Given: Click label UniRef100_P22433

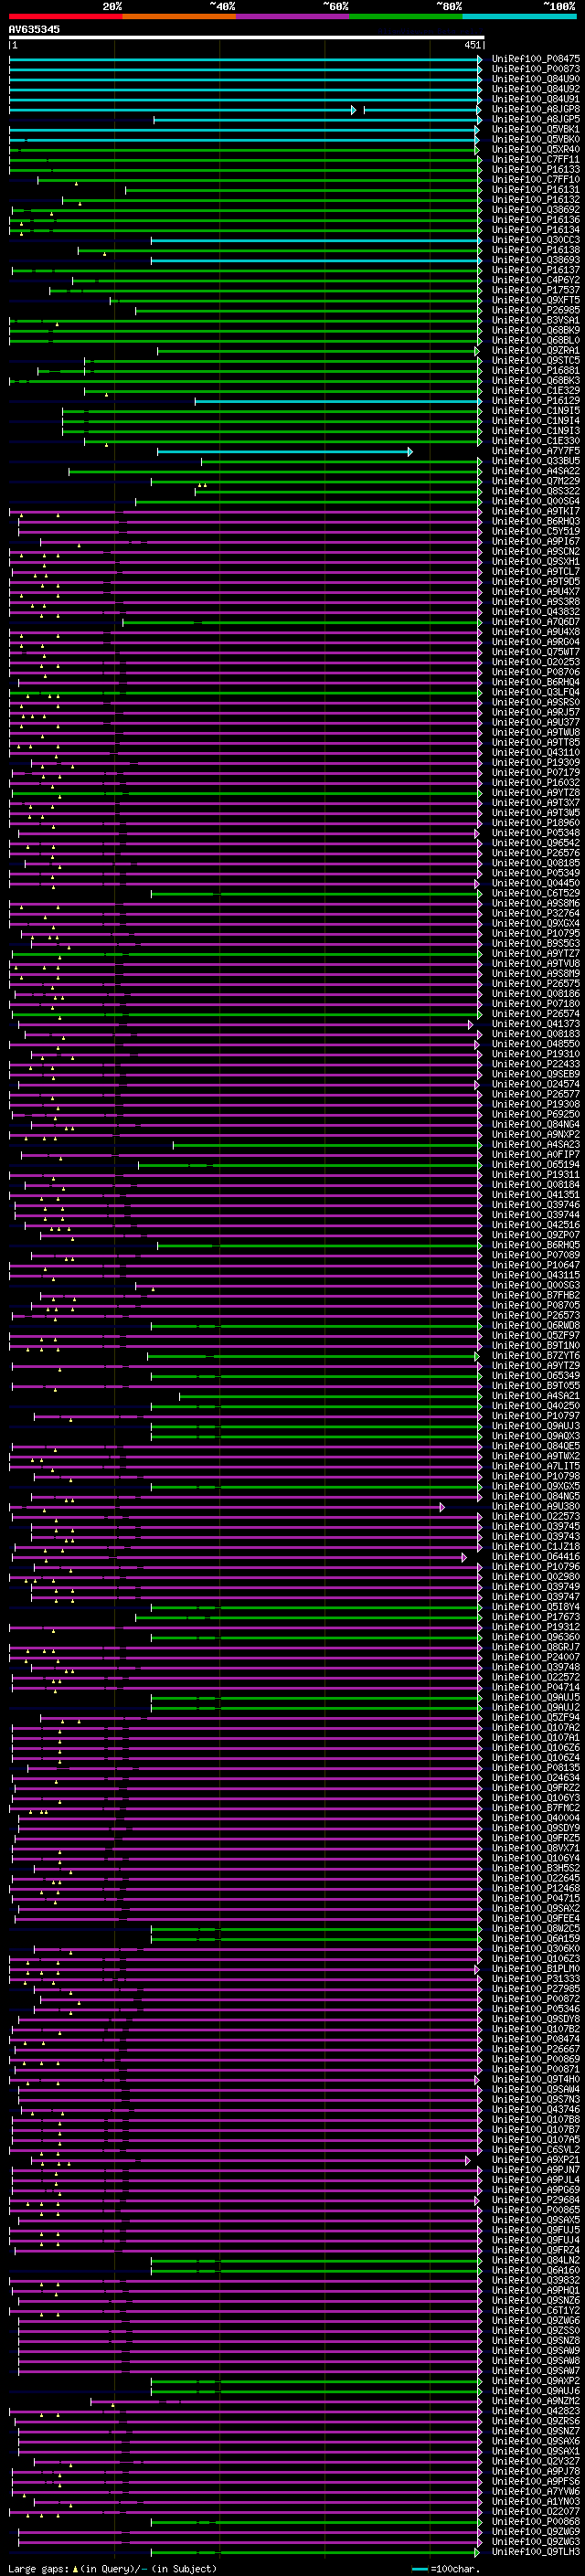Looking at the screenshot, I should 536,1064.
